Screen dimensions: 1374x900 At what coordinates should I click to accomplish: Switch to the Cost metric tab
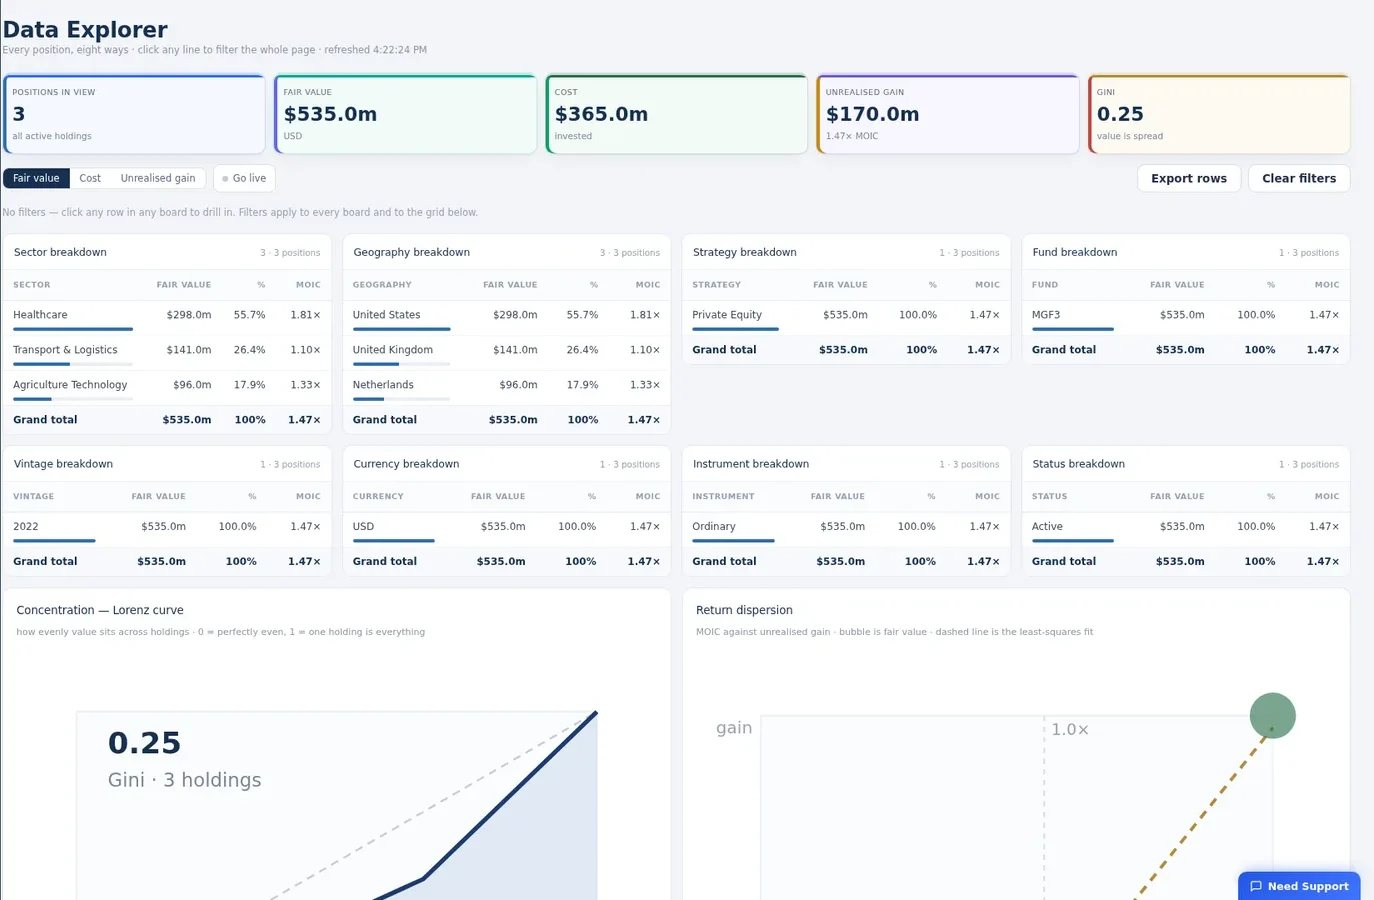coord(90,178)
